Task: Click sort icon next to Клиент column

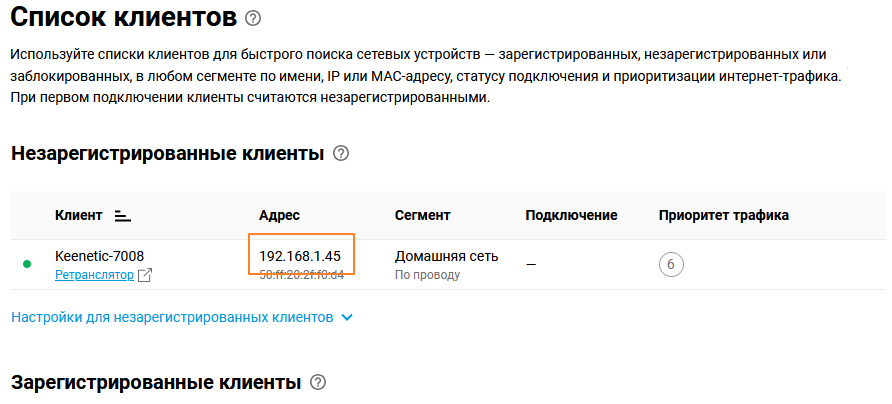Action: pyautogui.click(x=123, y=216)
